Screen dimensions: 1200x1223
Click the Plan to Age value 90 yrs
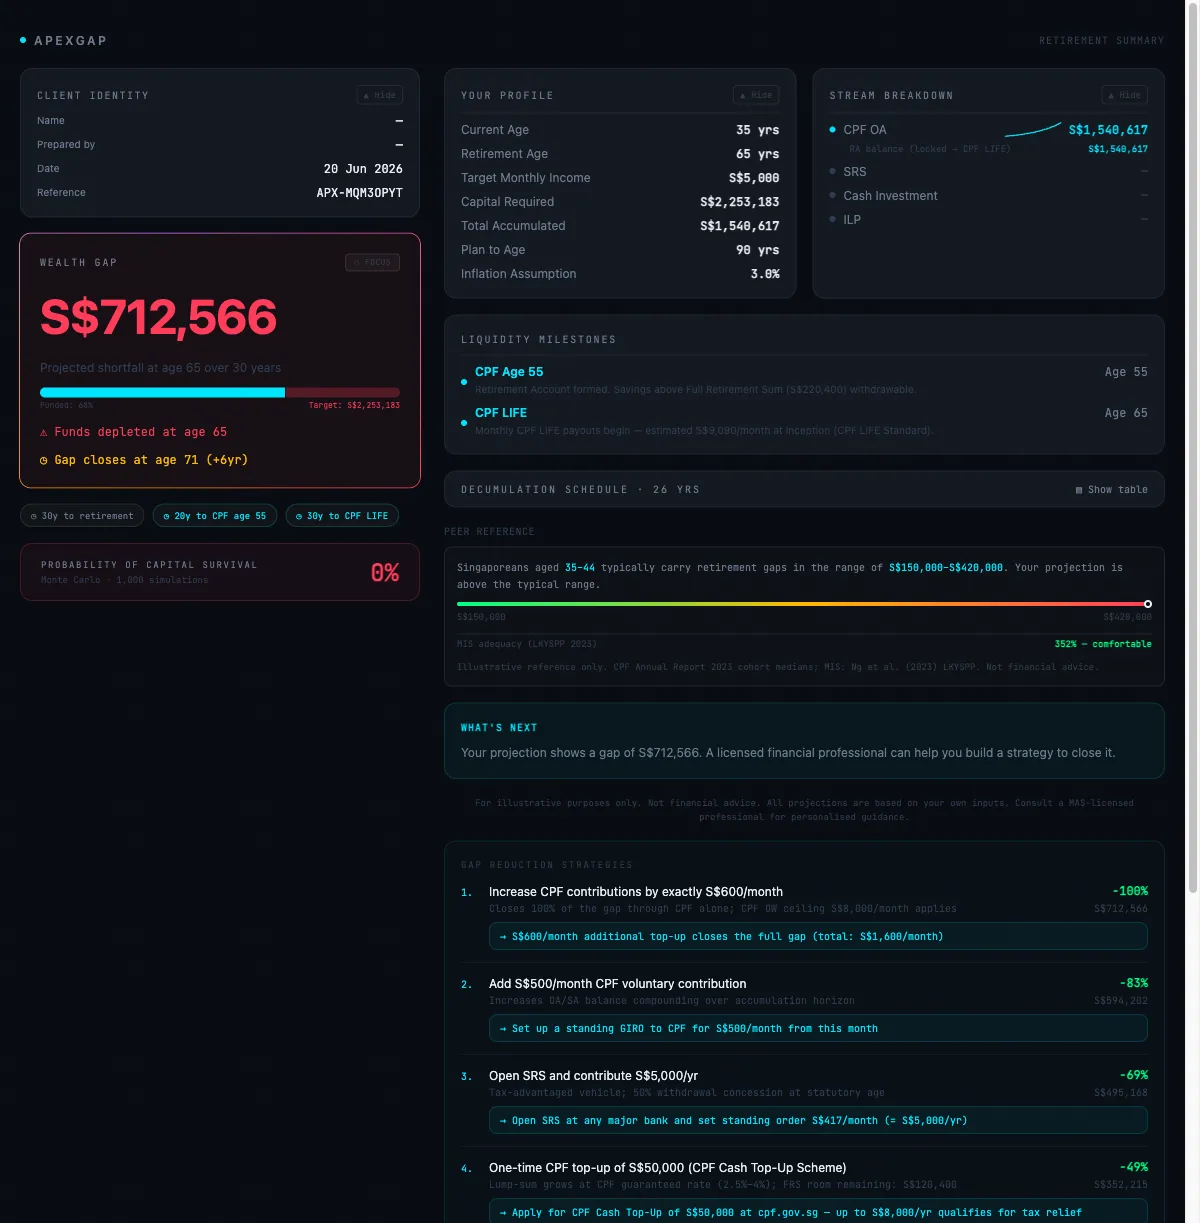pyautogui.click(x=757, y=250)
